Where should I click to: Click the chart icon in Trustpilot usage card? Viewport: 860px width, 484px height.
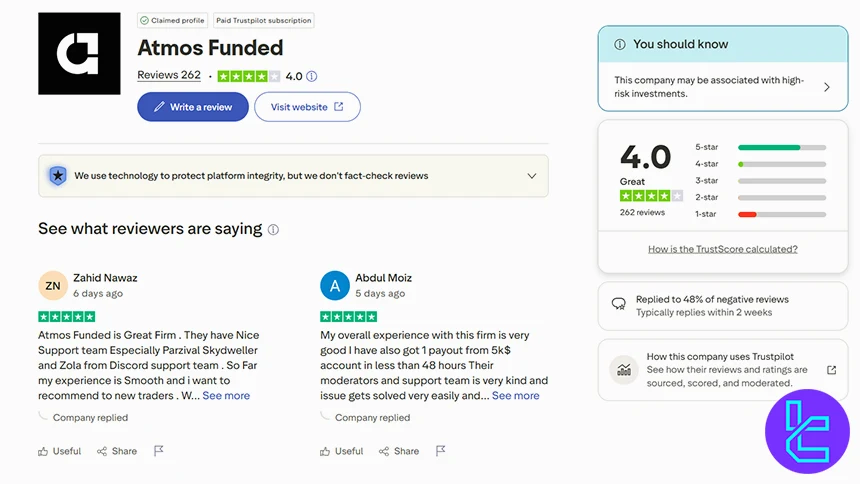pos(624,370)
